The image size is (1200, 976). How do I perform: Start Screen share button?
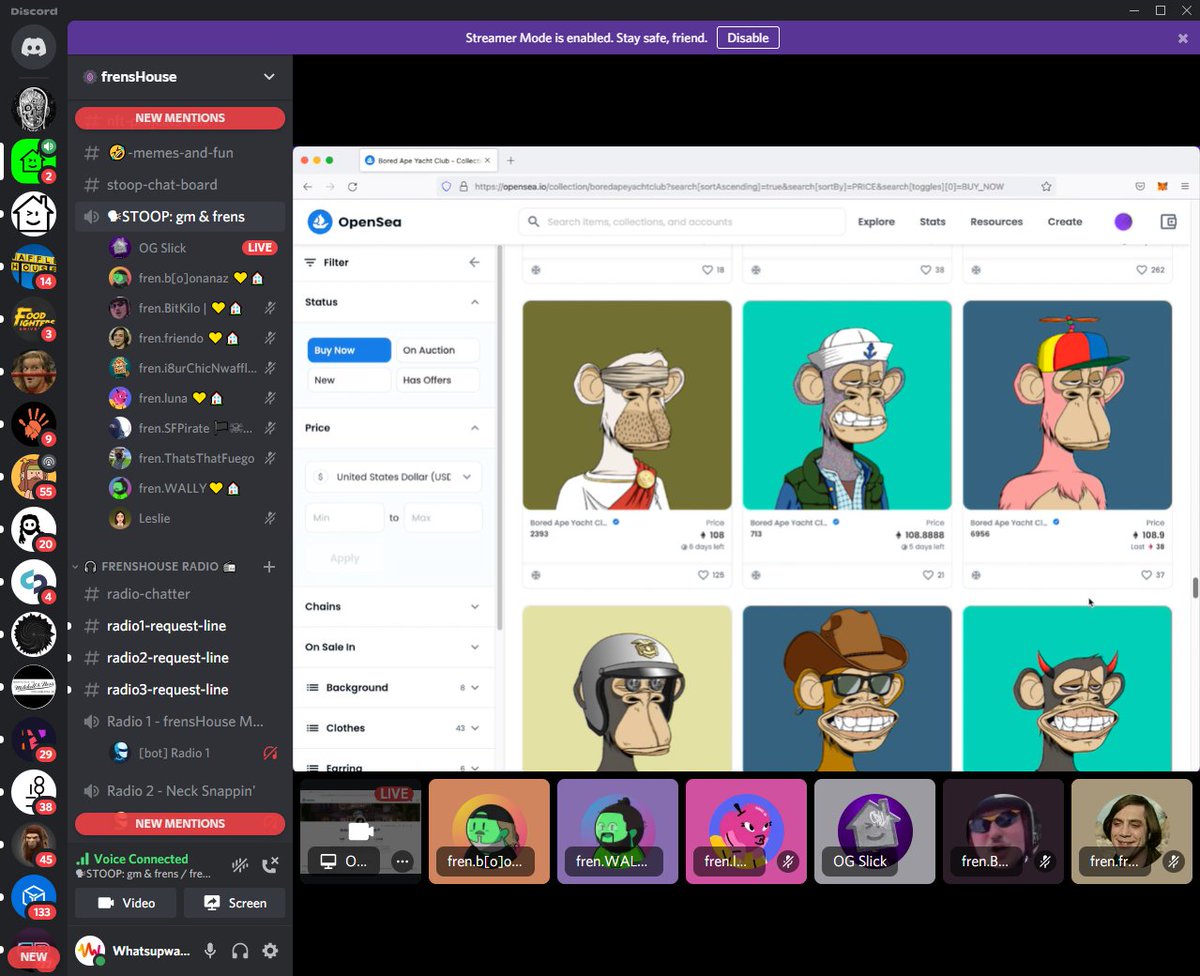pos(235,903)
